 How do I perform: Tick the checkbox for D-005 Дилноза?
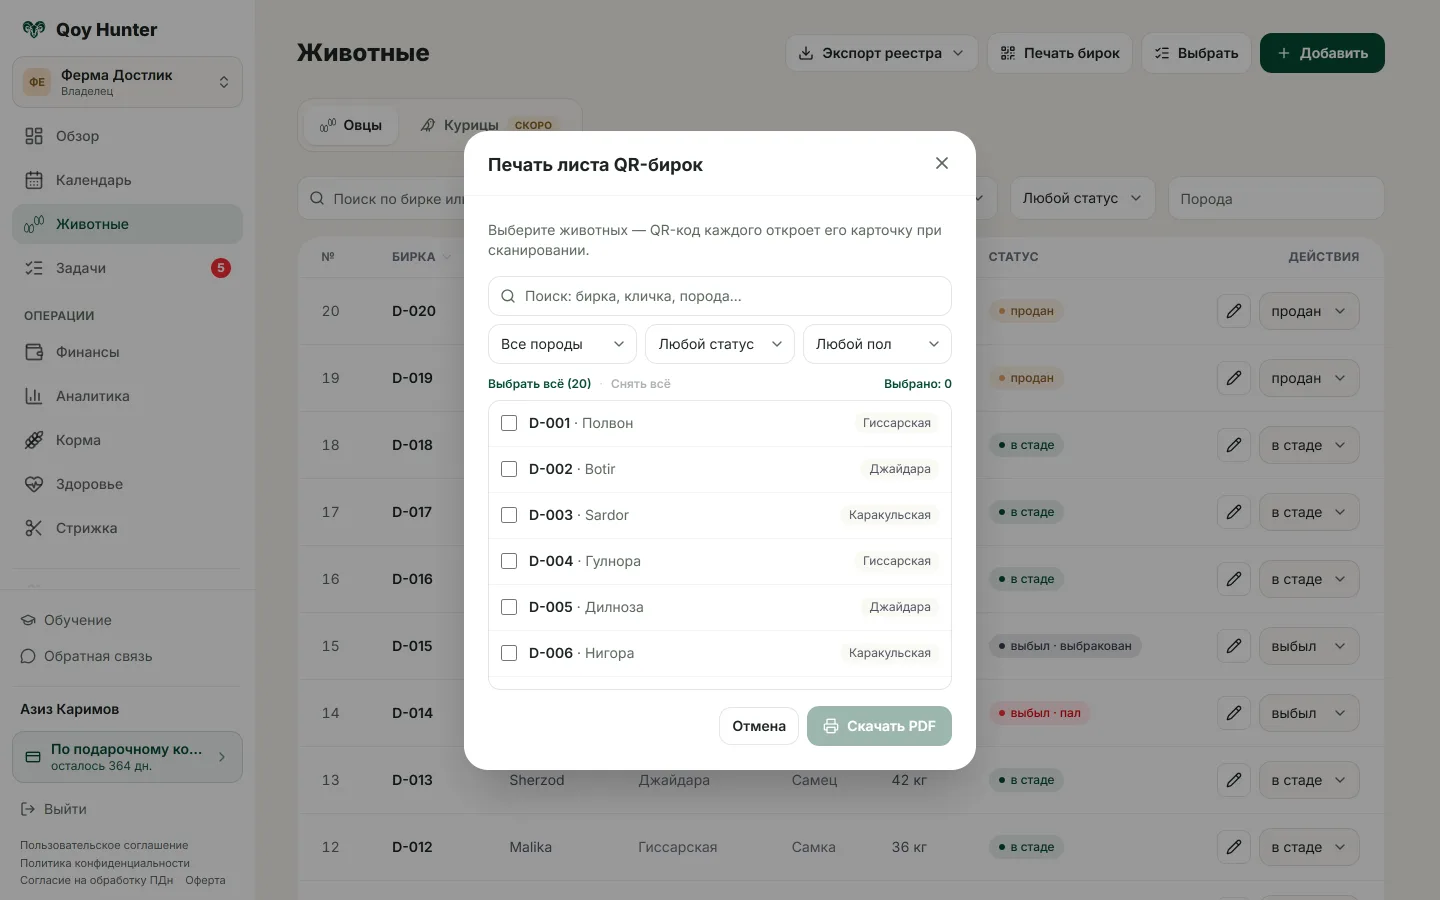click(509, 607)
